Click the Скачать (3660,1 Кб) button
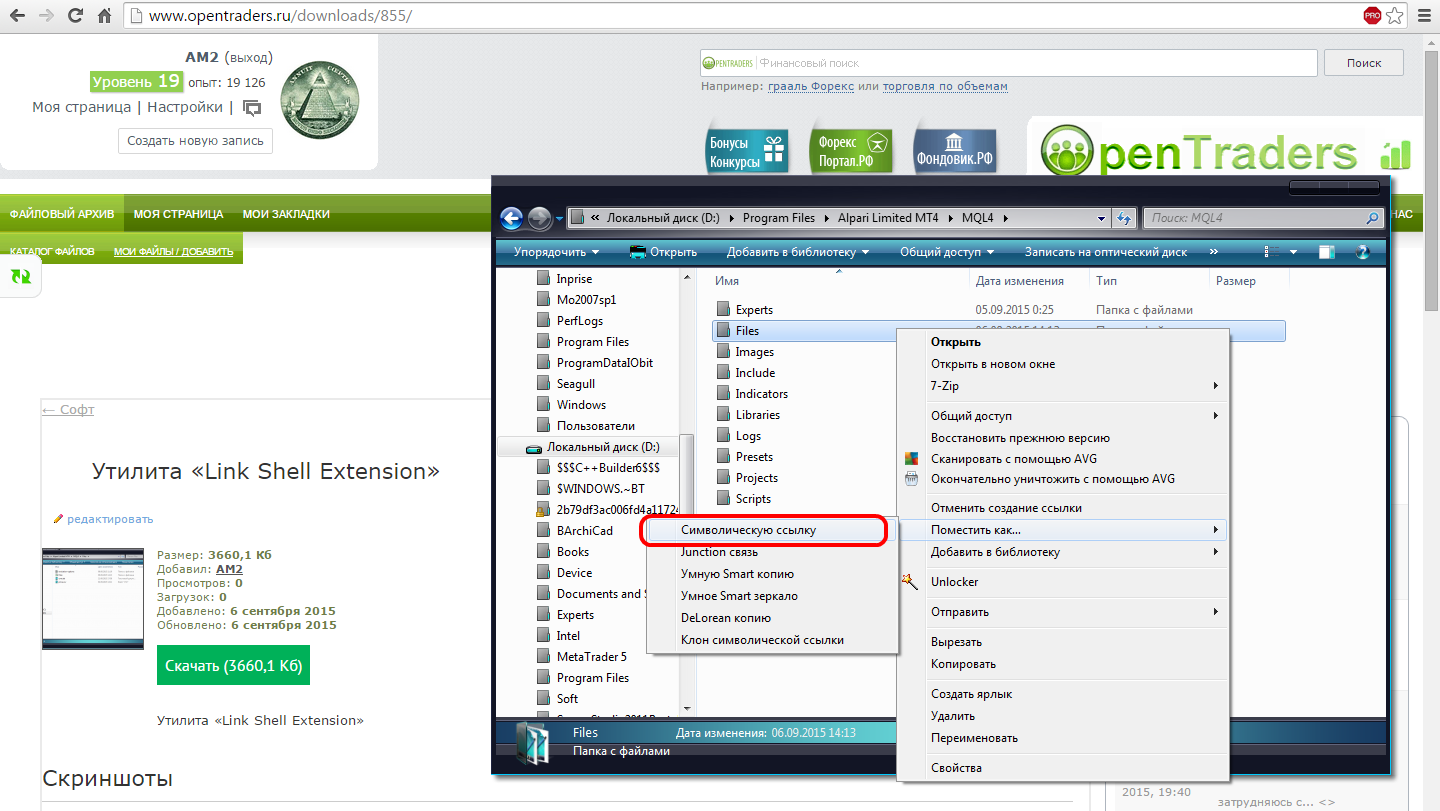This screenshot has height=811, width=1440. point(233,665)
